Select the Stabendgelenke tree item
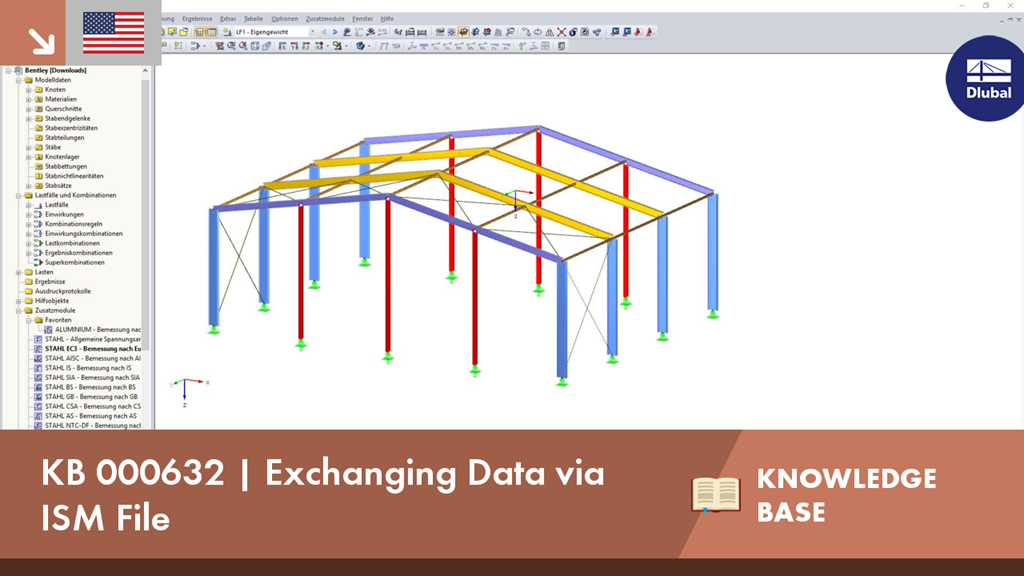Screen dimensions: 1024x576 [67, 119]
